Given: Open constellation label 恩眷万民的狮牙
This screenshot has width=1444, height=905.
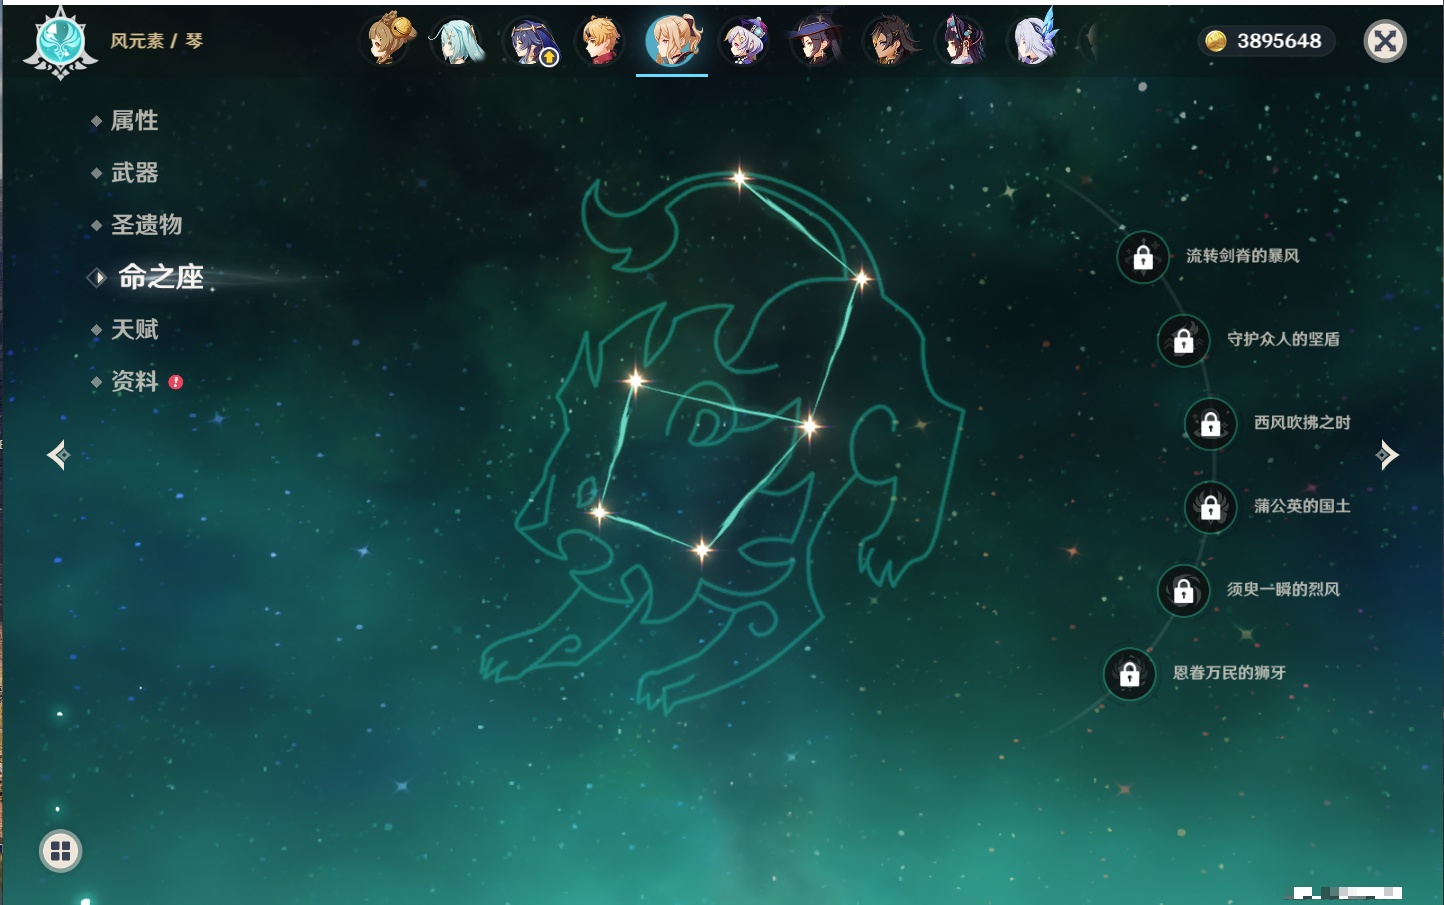Looking at the screenshot, I should click(x=1230, y=672).
